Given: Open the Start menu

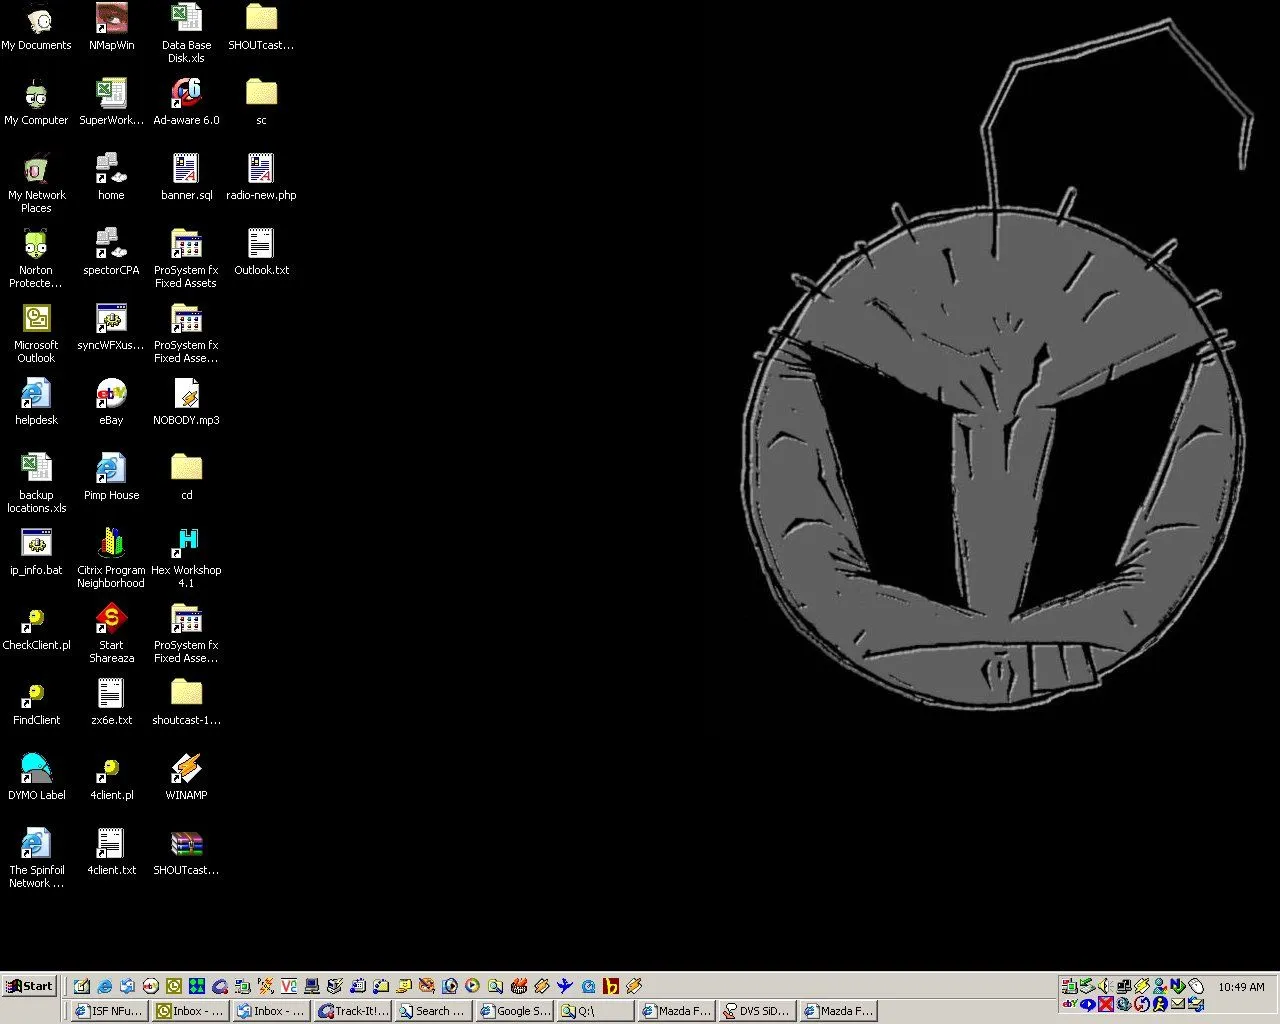Looking at the screenshot, I should (29, 986).
